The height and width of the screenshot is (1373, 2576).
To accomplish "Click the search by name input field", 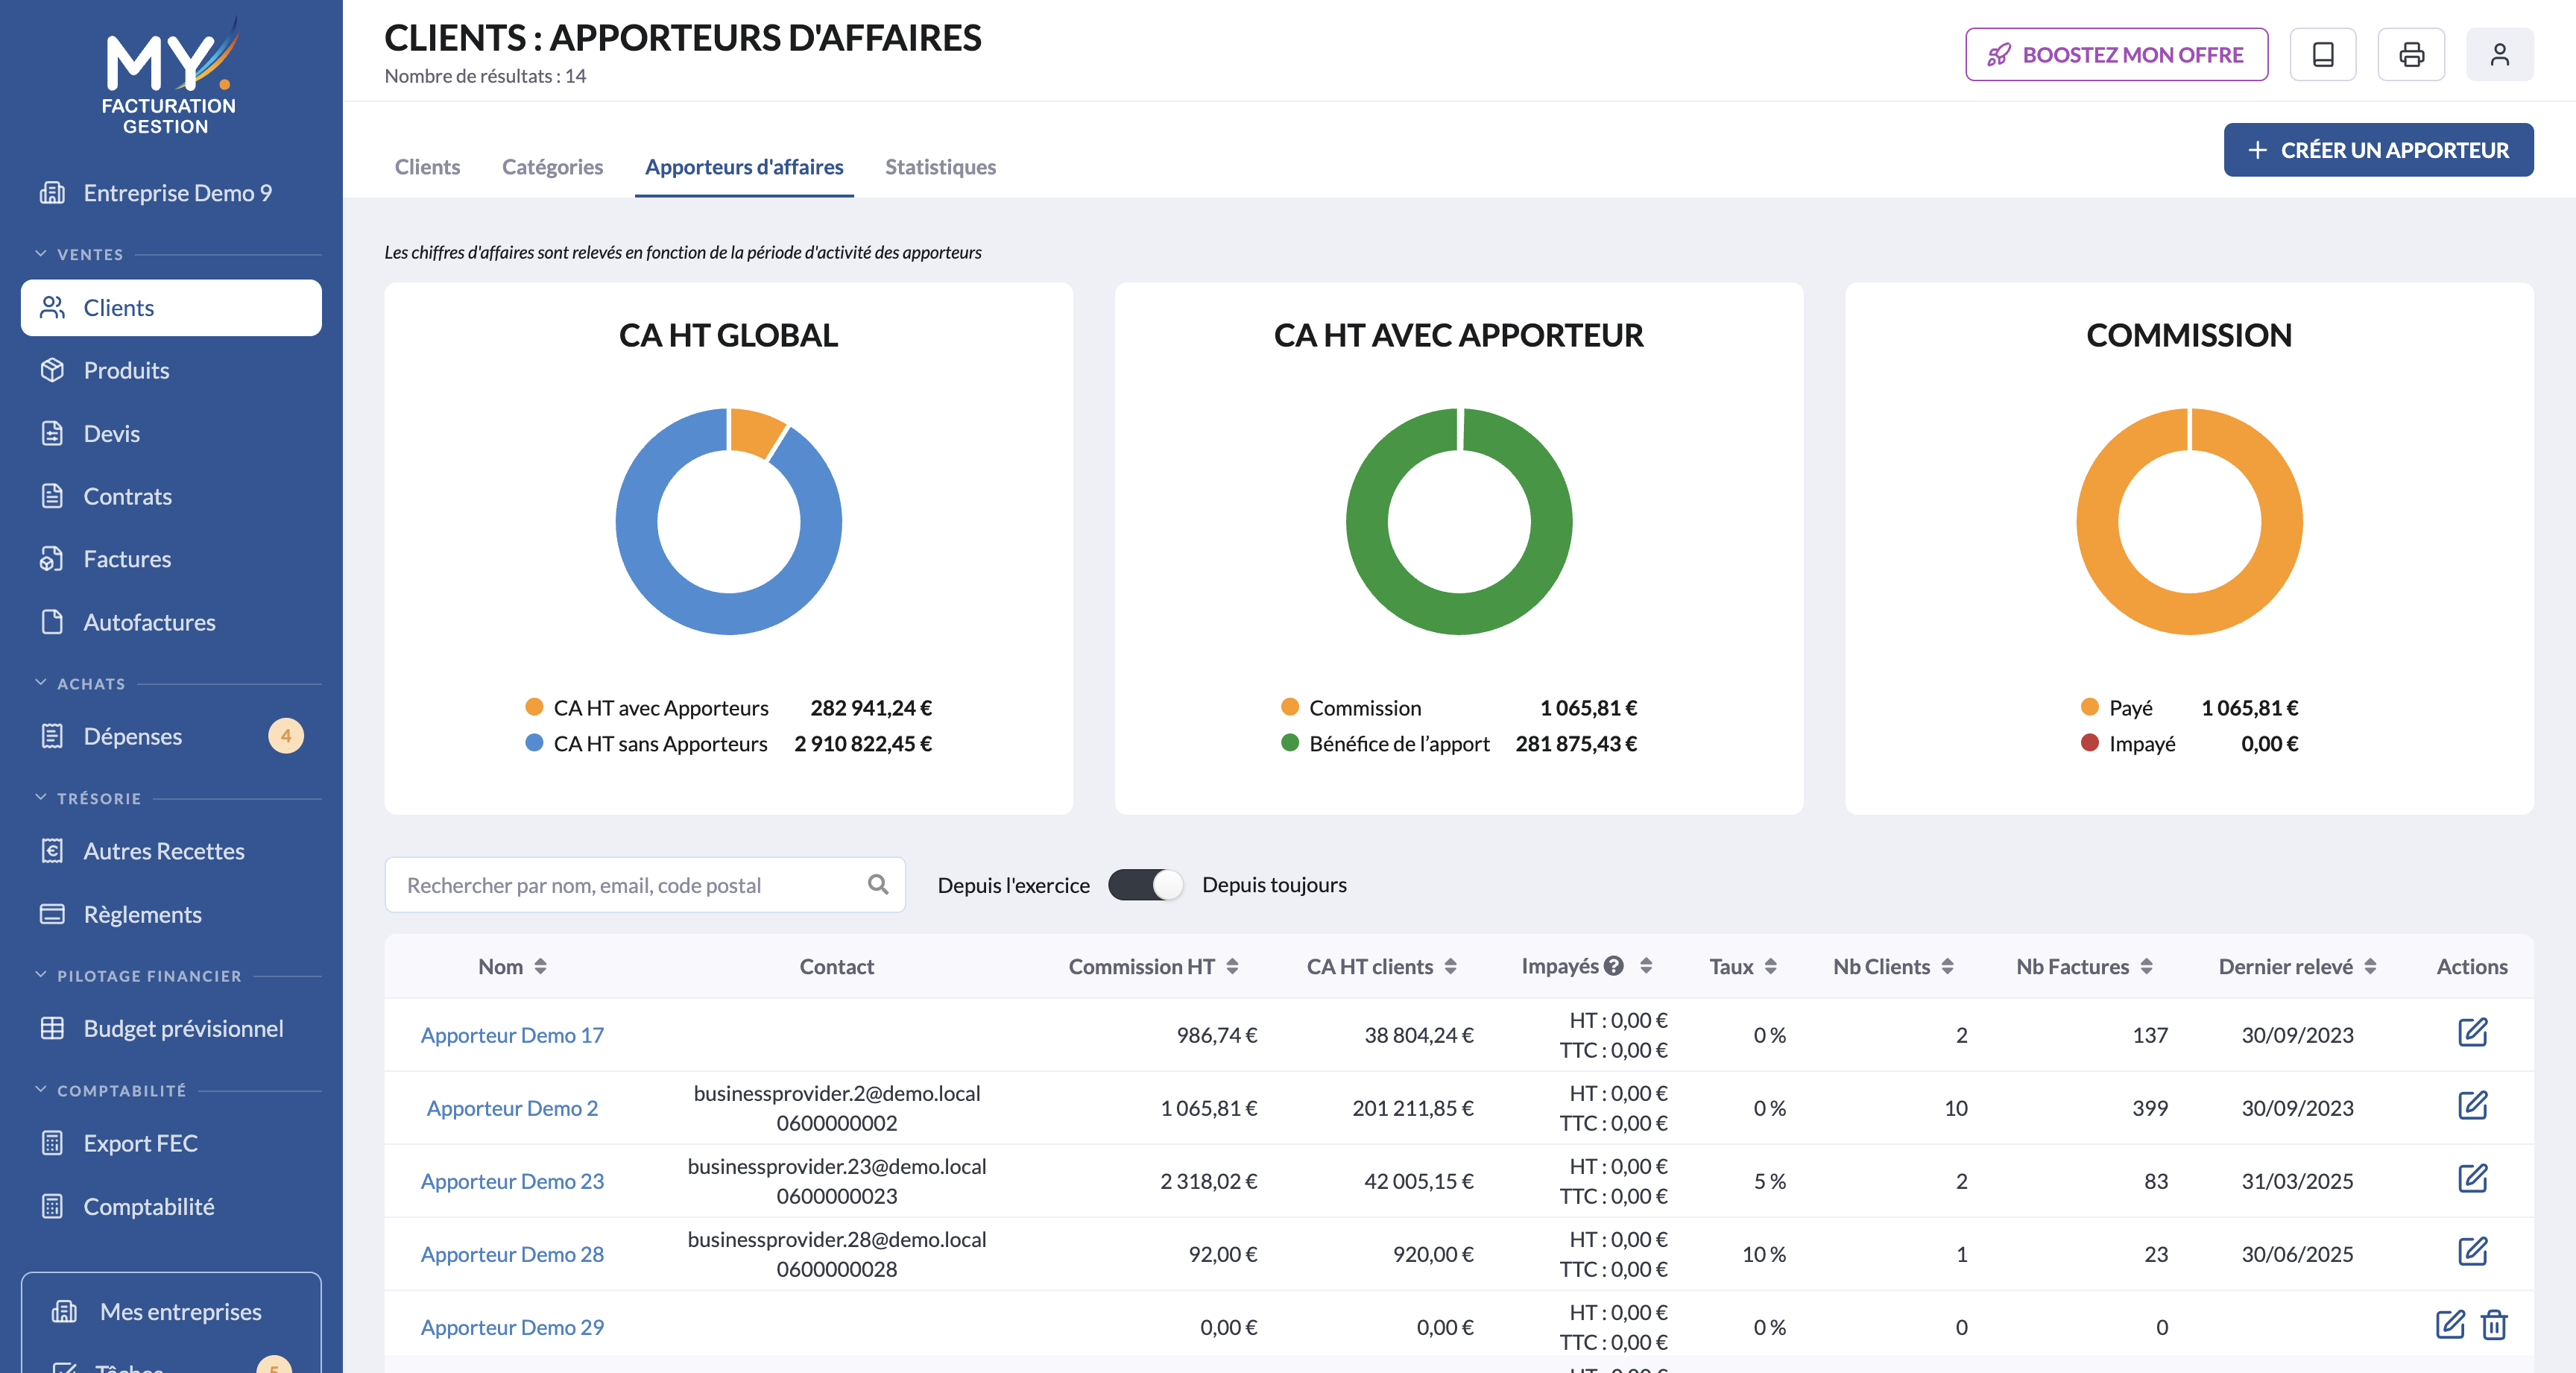I will point(645,885).
